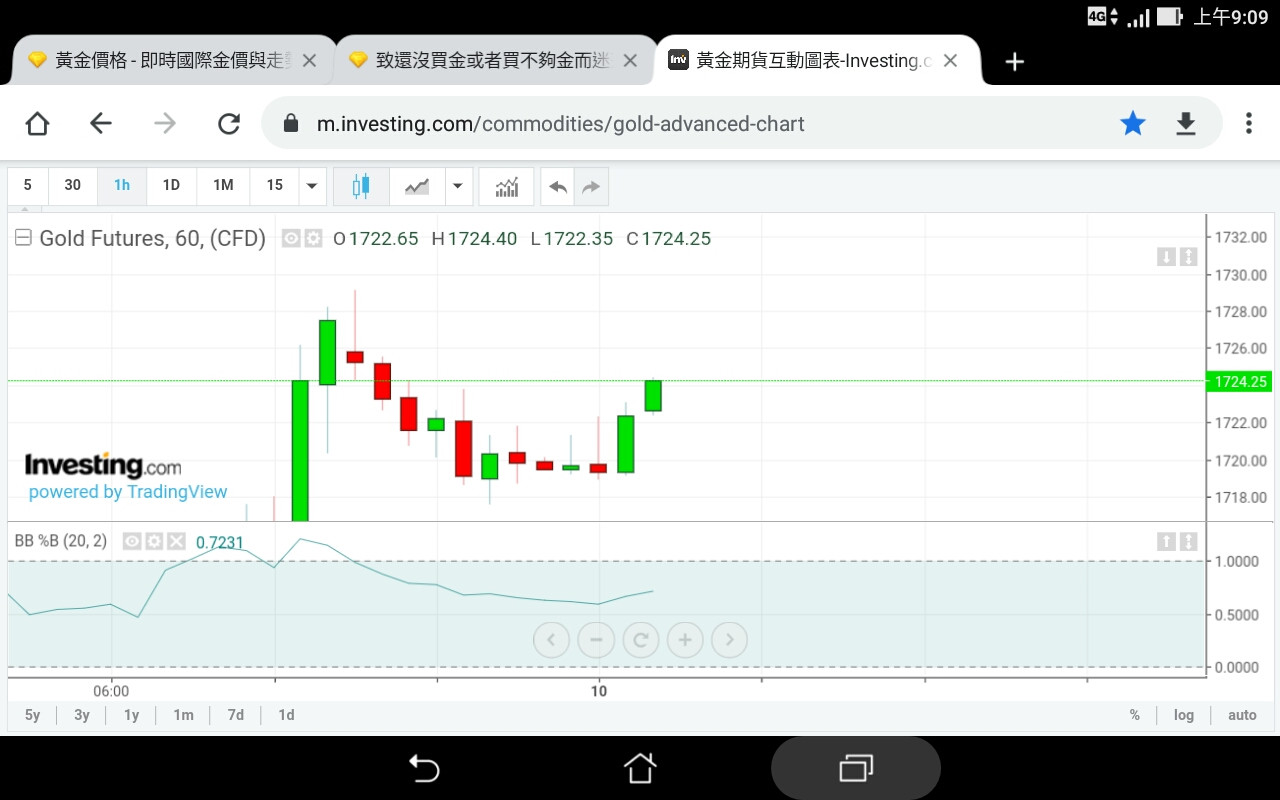
Task: Expand the interval dropdown arrow
Action: (312, 185)
